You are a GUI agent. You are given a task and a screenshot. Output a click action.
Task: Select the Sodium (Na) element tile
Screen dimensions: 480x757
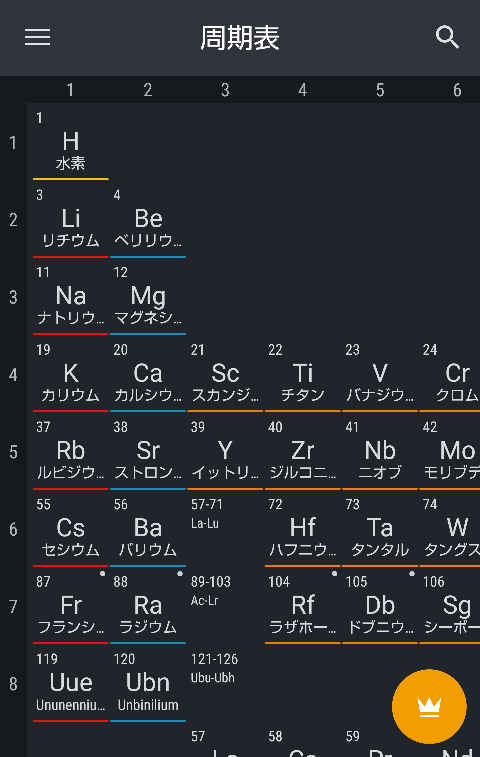pos(71,299)
